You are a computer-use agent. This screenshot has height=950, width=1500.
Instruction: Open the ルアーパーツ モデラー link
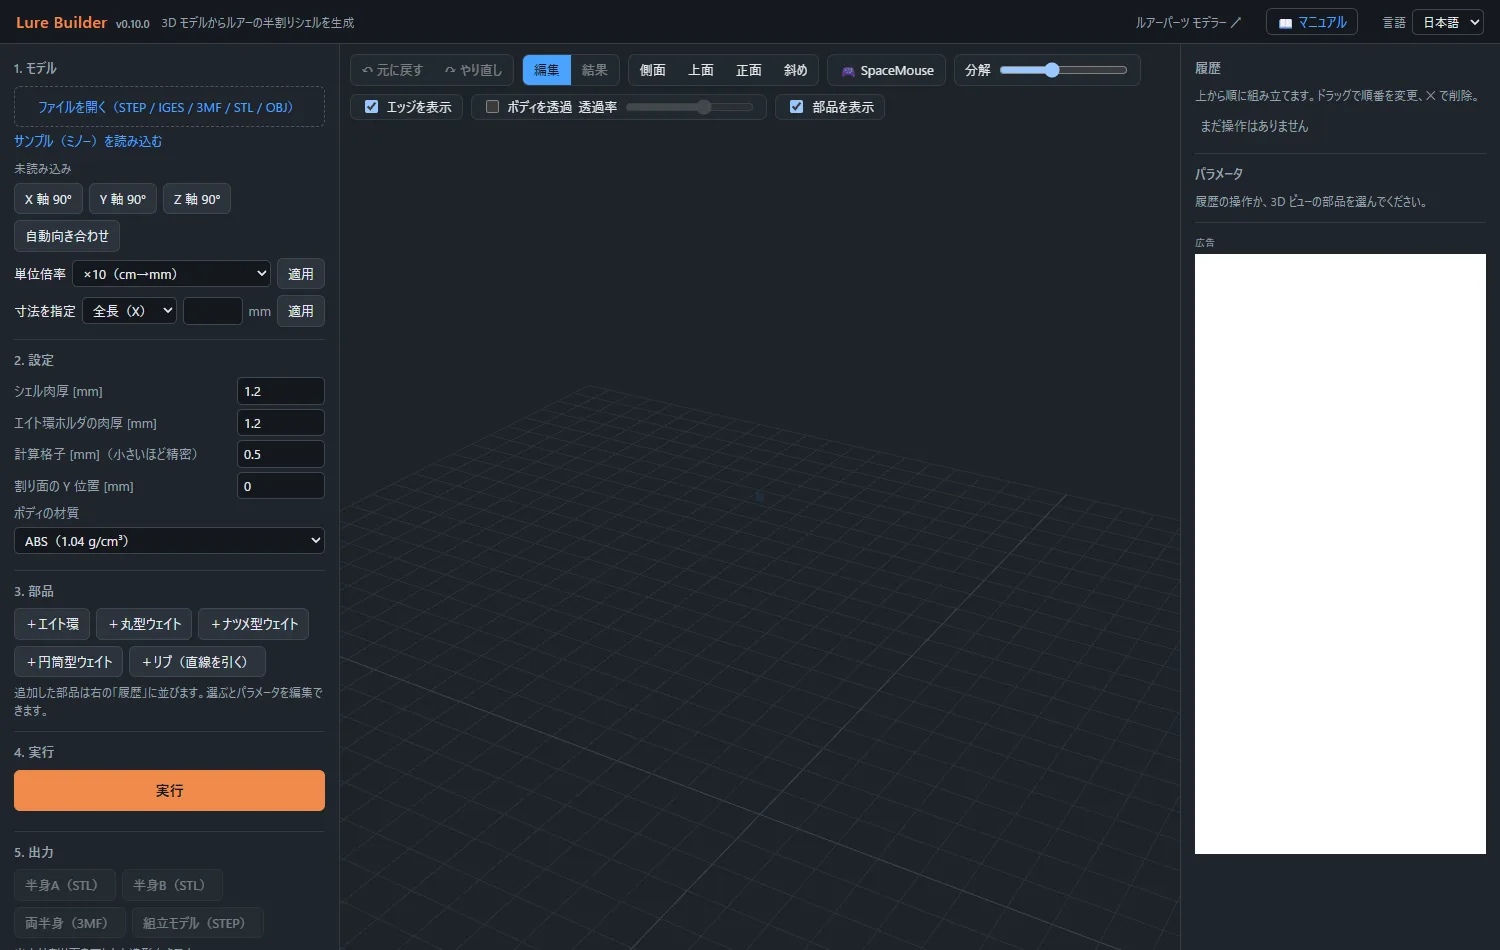[1188, 22]
